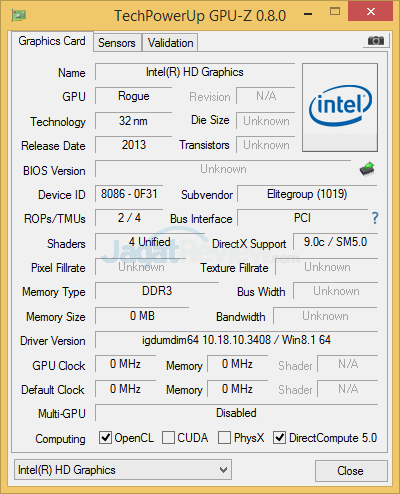Viewport: 400px width, 494px height.
Task: Click the Bus Interface question mark
Action: point(375,218)
